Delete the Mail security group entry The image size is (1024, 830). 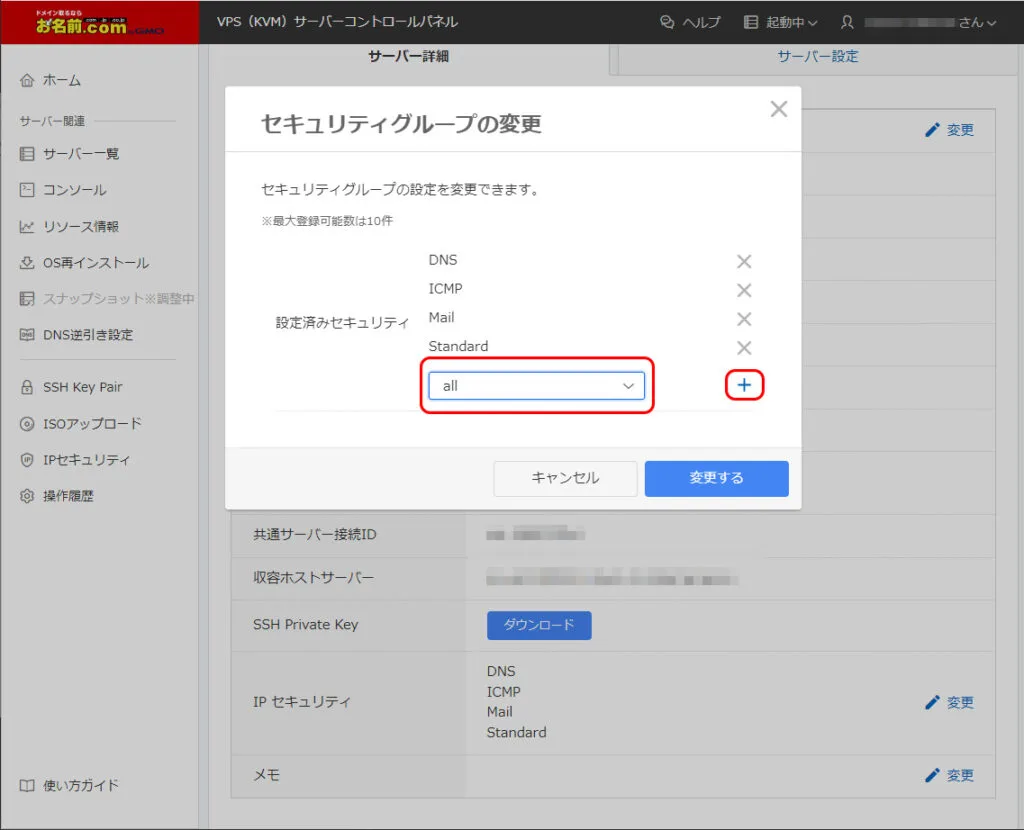[744, 319]
